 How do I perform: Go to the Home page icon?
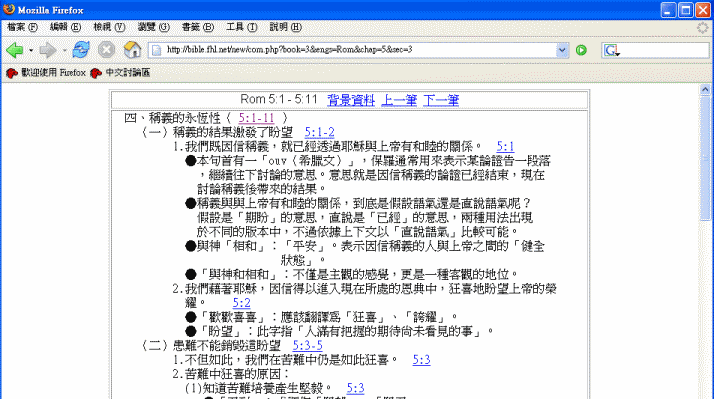132,50
